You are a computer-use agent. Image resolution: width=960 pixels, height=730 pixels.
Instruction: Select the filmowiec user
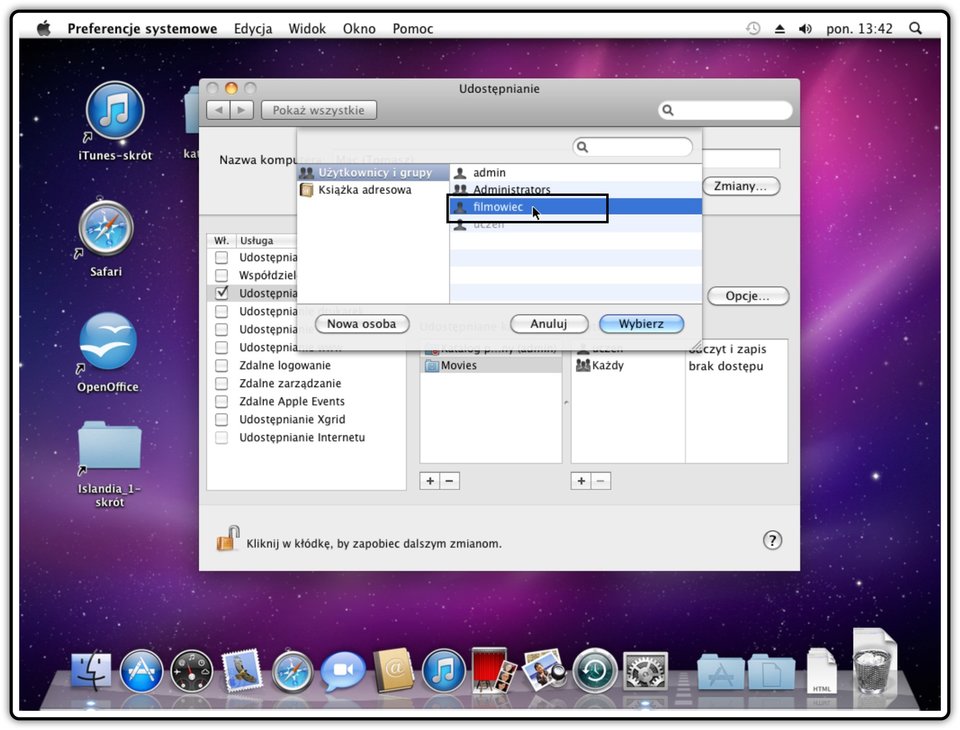click(x=576, y=207)
